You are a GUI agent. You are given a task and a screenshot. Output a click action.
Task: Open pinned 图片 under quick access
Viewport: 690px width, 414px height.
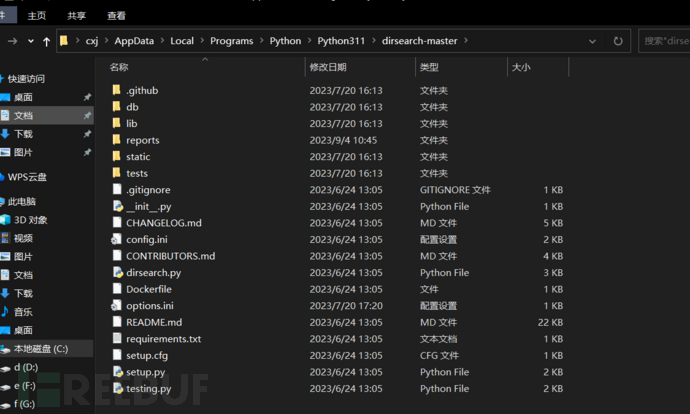[23, 153]
